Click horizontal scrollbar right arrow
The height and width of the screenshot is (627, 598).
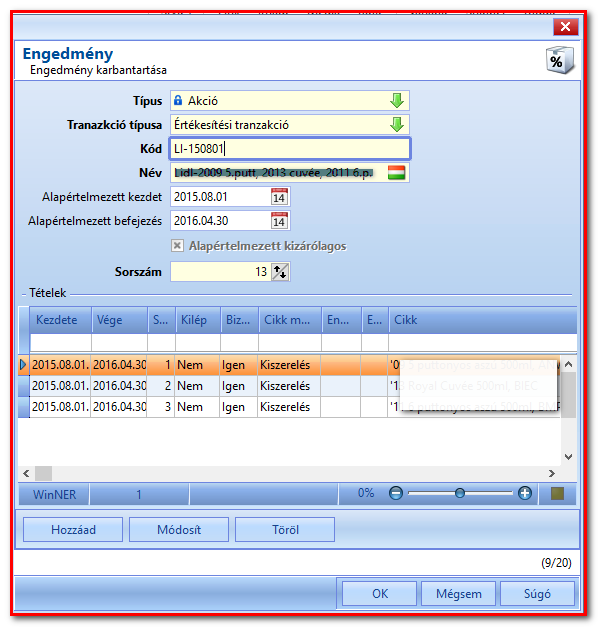[x=552, y=473]
